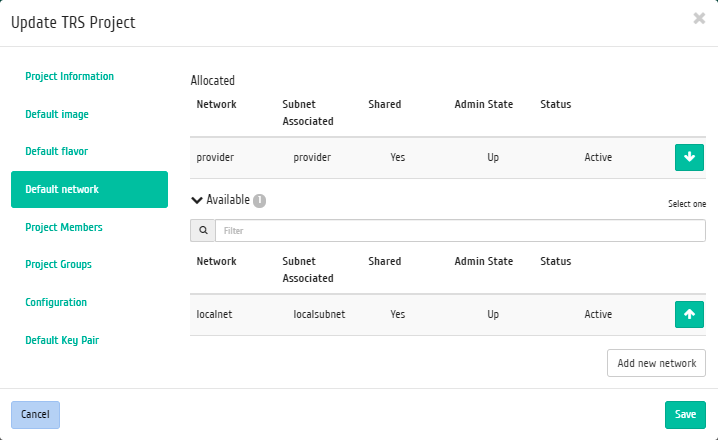Click Yes shared value in localnet row
The image size is (718, 440).
(397, 315)
